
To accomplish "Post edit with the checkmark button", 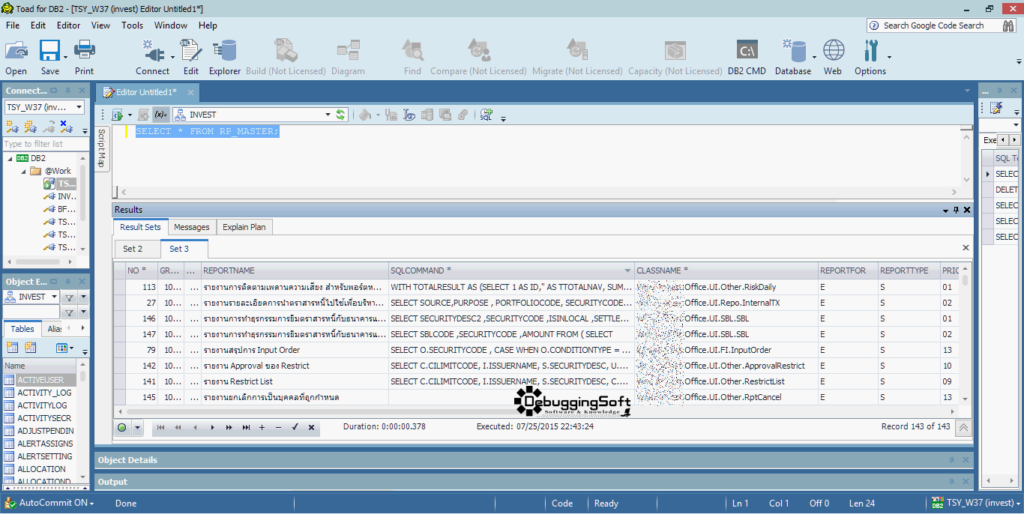I will [295, 427].
